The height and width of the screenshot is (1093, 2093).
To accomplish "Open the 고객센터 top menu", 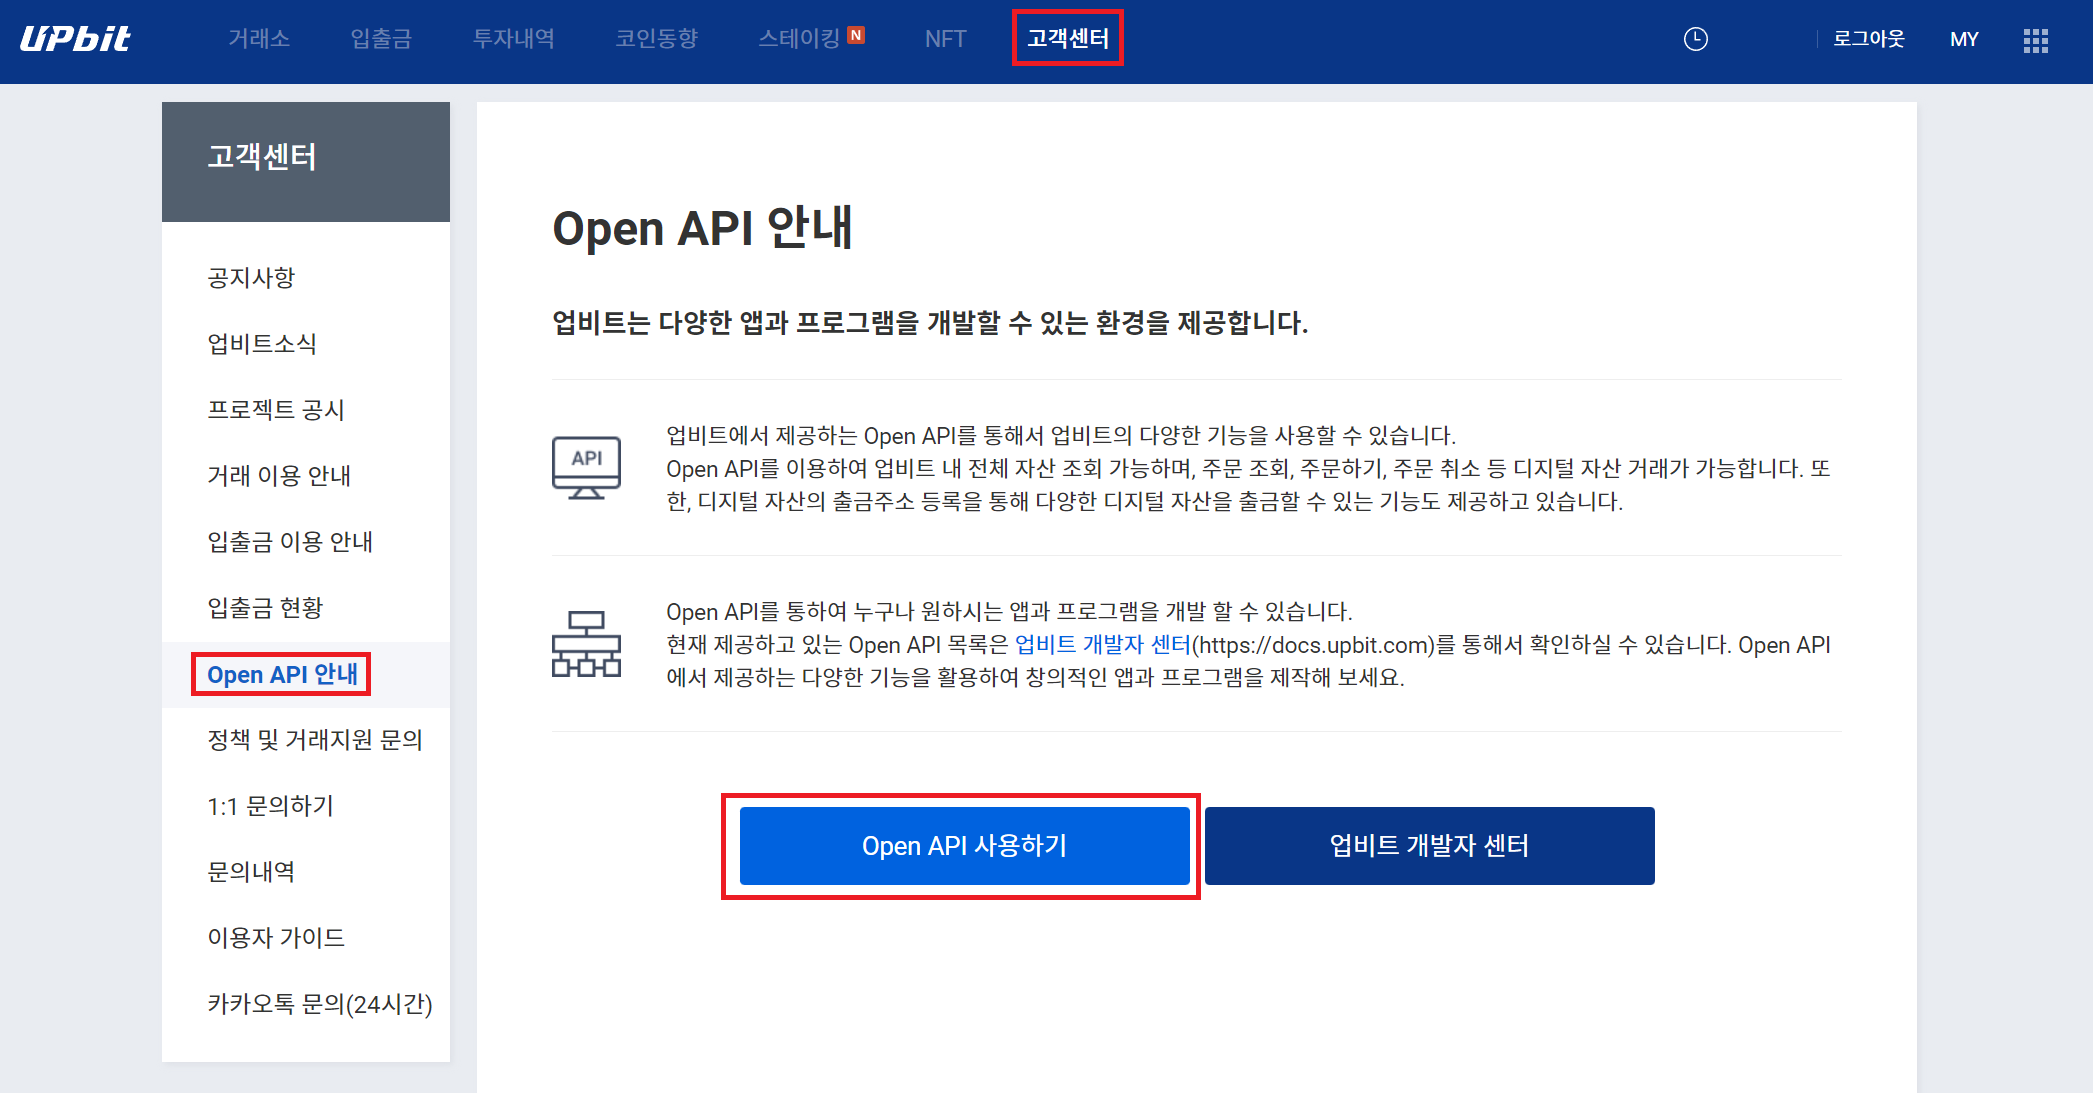I will click(x=1068, y=39).
